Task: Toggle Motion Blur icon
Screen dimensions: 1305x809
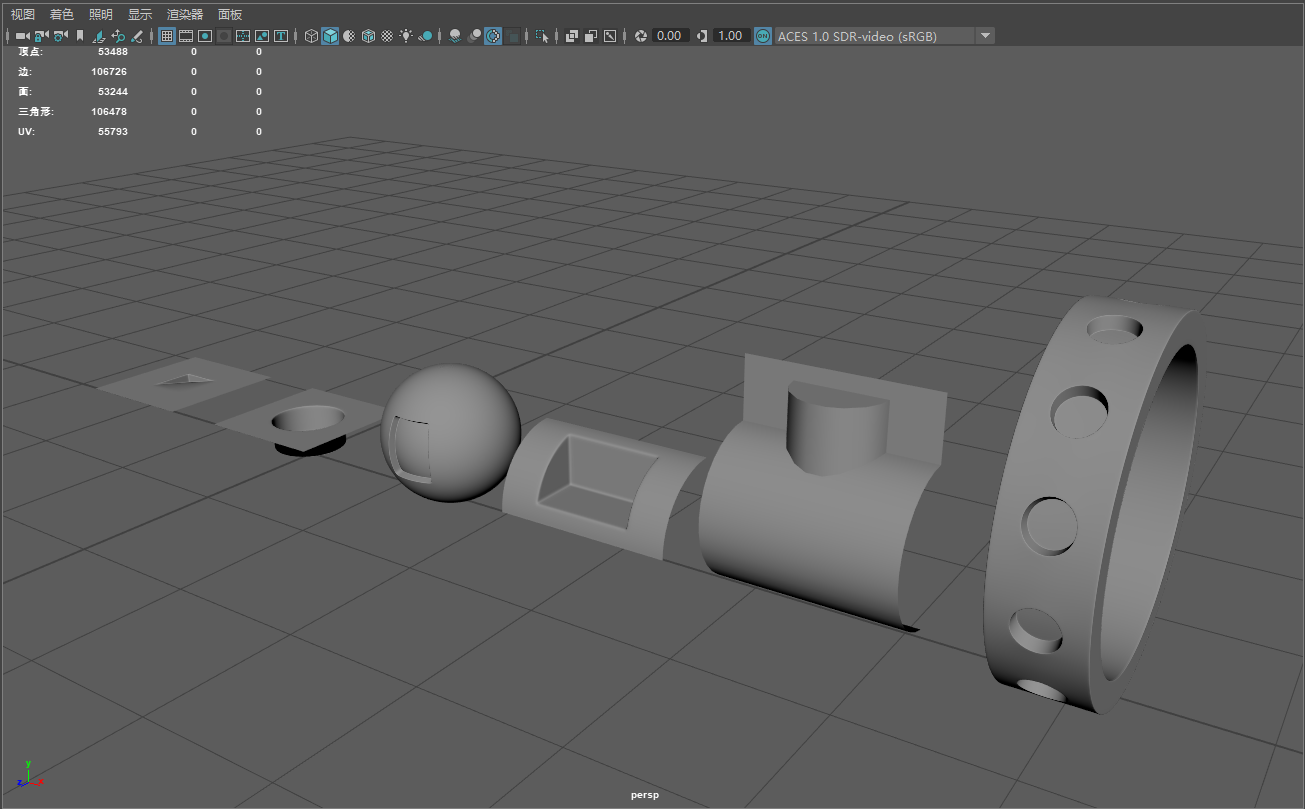Action: point(476,36)
